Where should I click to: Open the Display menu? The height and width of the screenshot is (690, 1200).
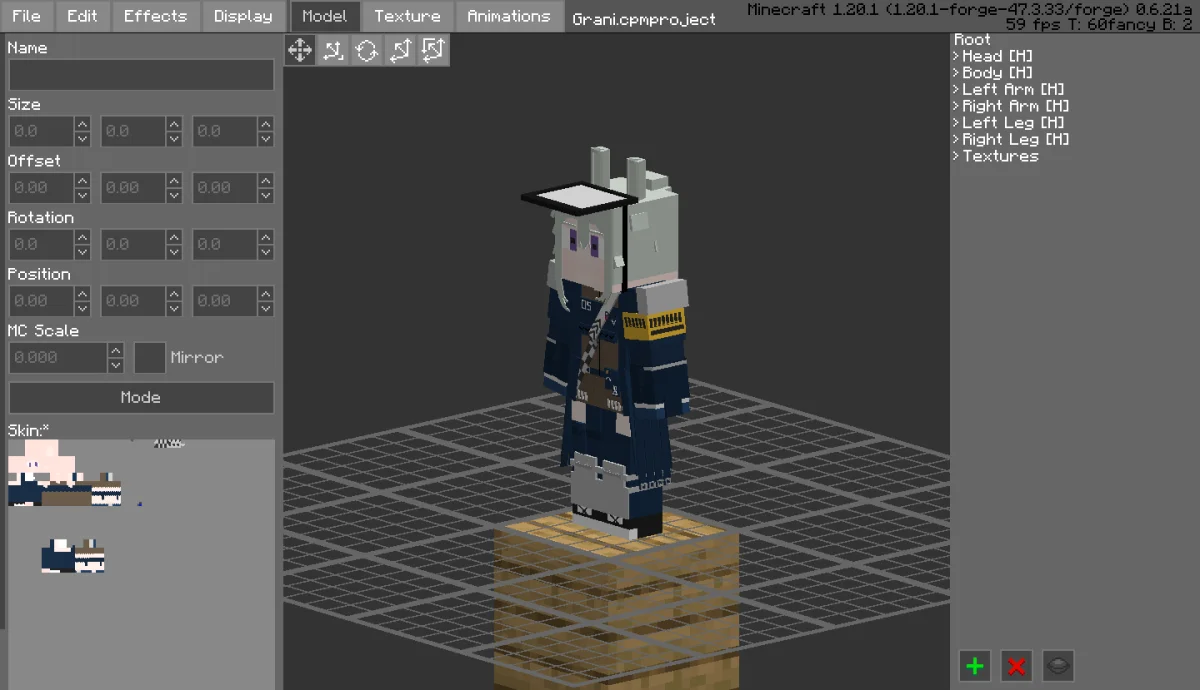click(x=243, y=16)
